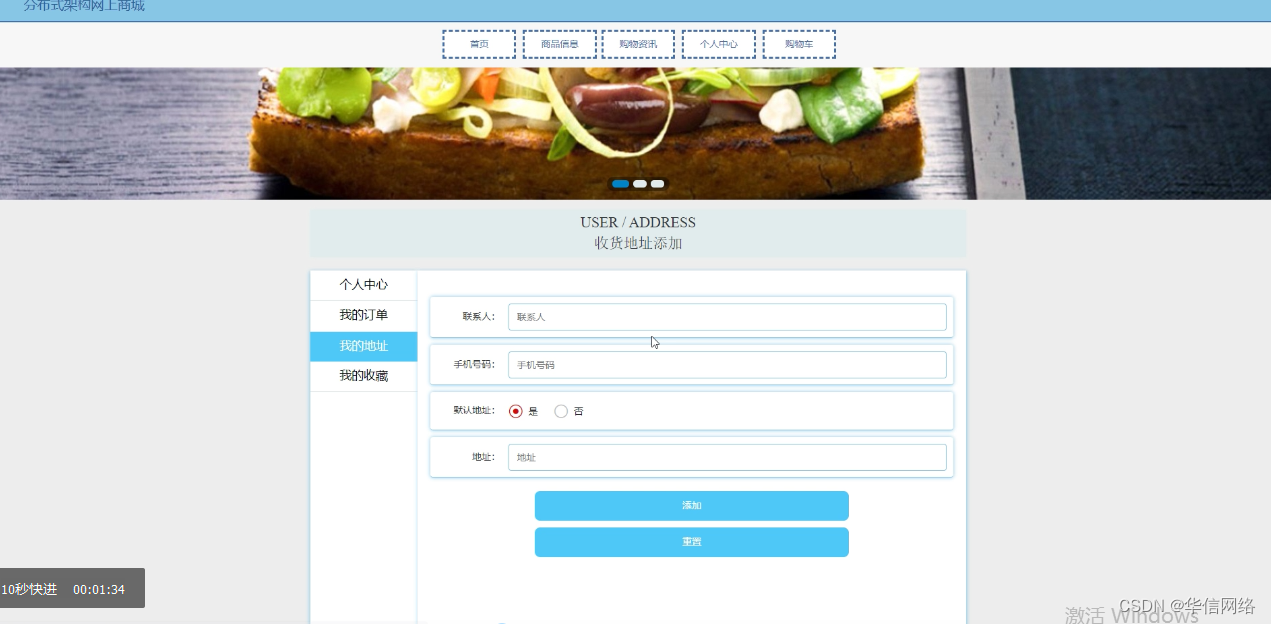Open 我的收藏 from the sidebar

coord(363,377)
